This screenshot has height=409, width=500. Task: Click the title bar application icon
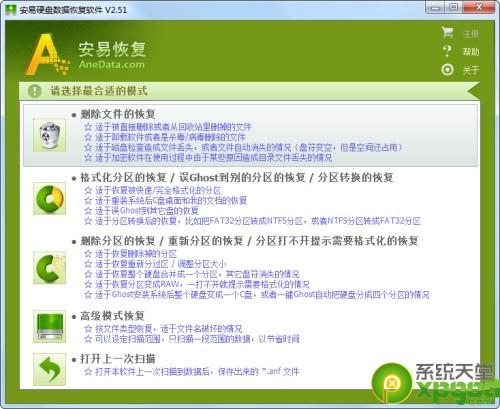[11, 10]
